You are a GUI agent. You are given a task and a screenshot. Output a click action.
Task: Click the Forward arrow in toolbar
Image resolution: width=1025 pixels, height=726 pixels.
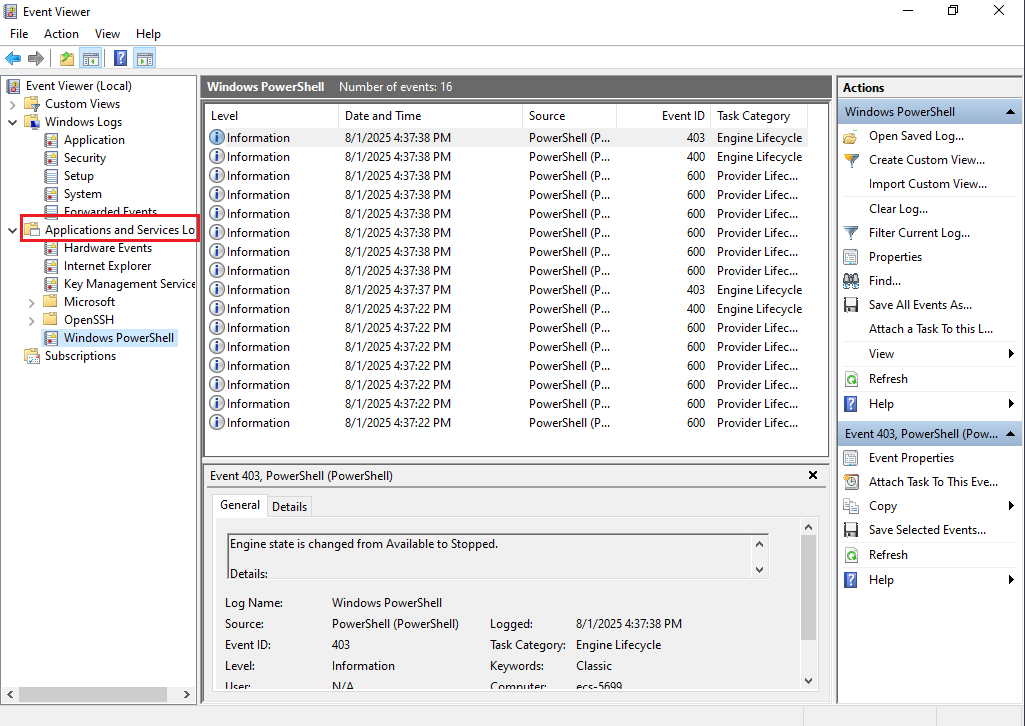point(36,59)
